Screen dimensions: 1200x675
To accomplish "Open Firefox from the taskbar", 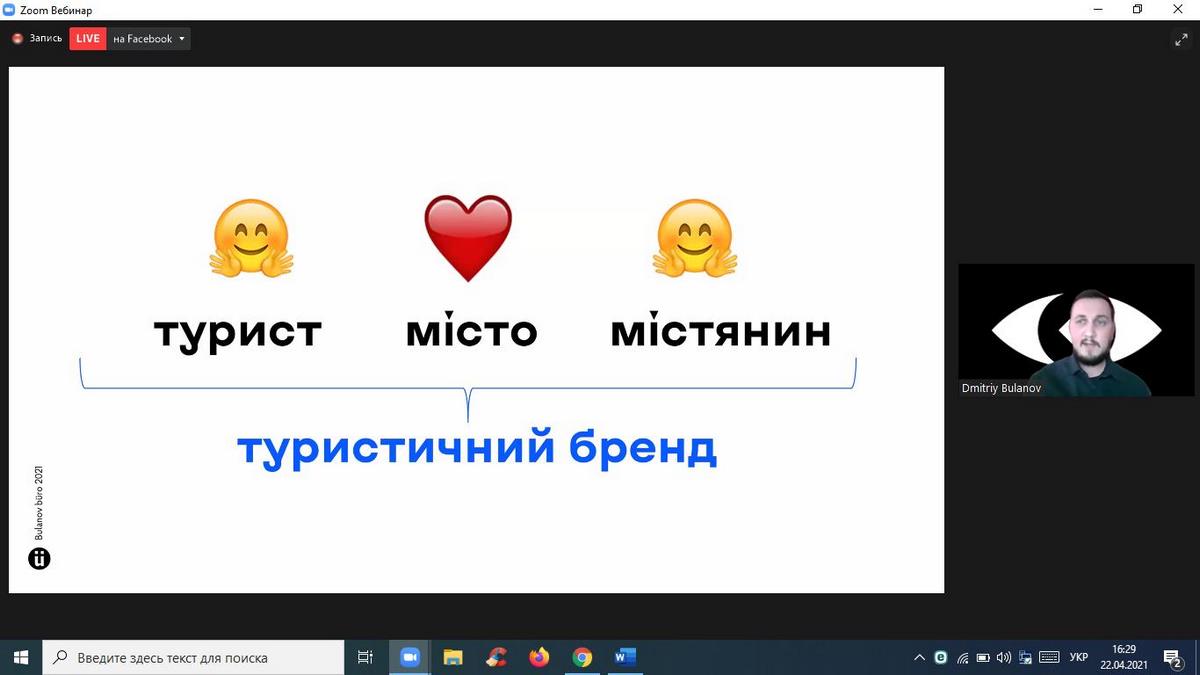I will (540, 657).
